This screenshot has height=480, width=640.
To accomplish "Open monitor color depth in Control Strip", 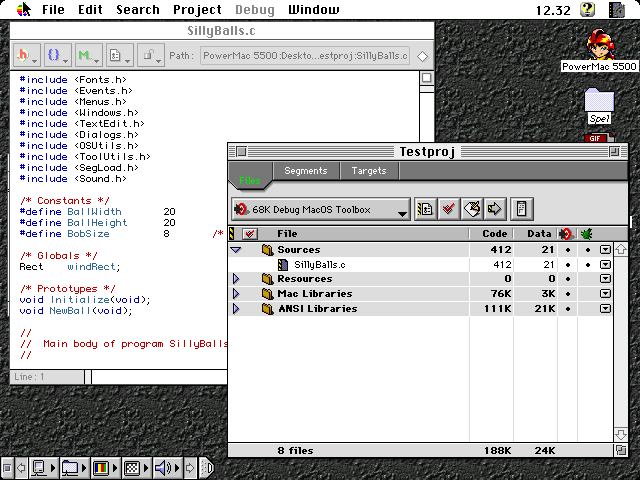I will (100, 467).
